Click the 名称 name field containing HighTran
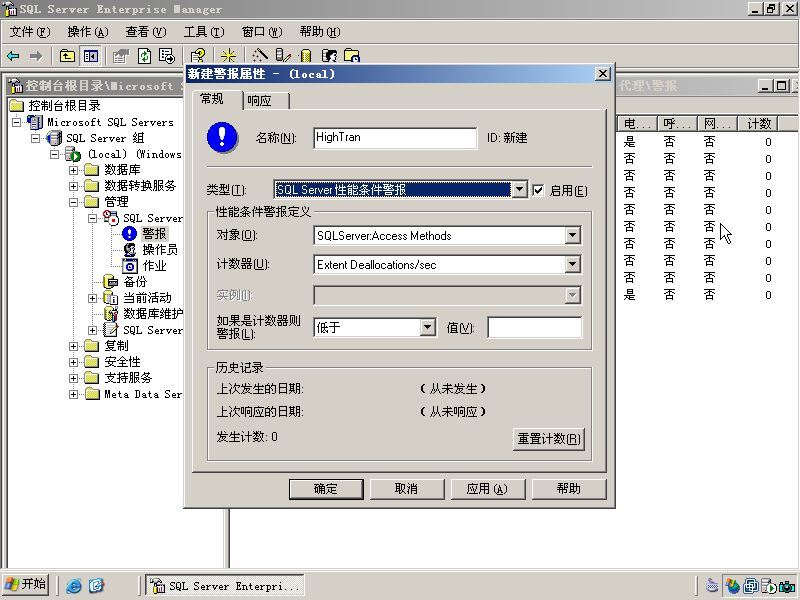Screen dimensions: 800x600 point(395,138)
